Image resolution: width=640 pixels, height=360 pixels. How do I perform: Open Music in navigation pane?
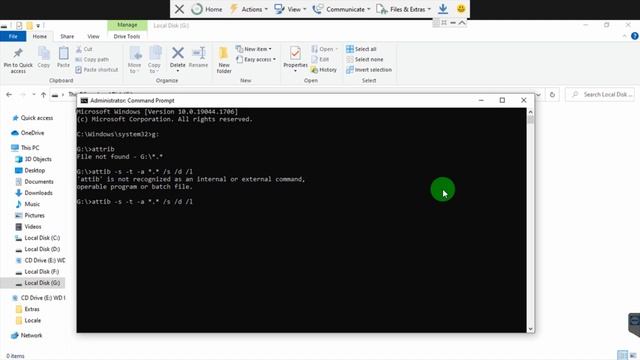(x=28, y=204)
